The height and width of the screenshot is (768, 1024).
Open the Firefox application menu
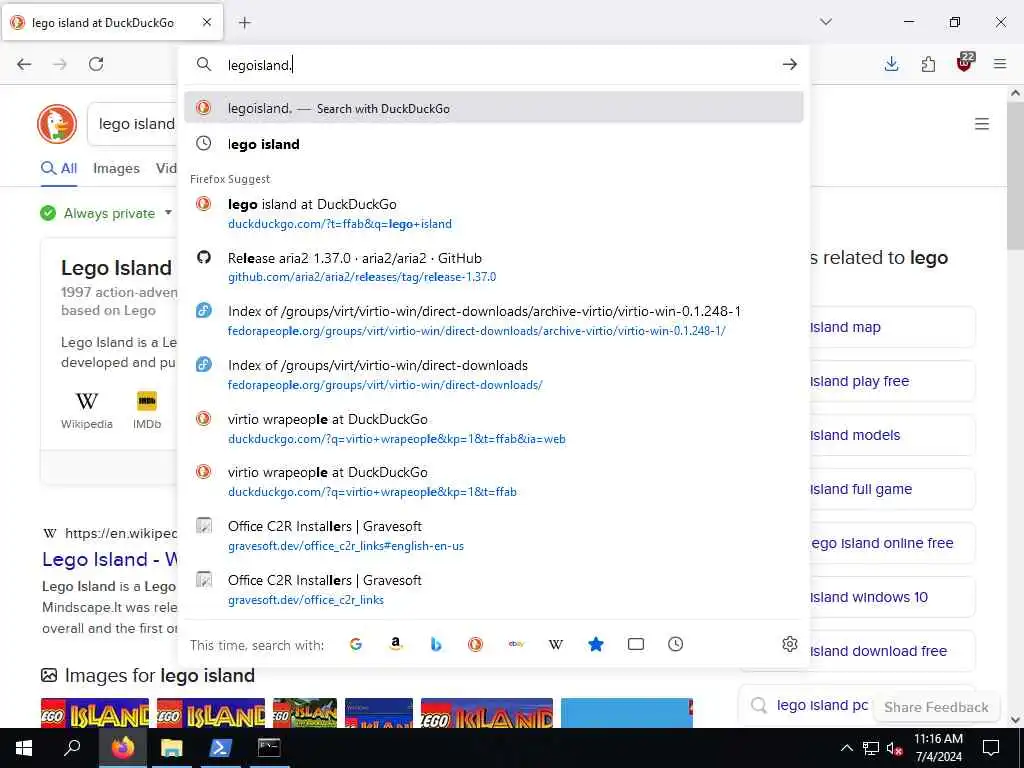pyautogui.click(x=1000, y=64)
